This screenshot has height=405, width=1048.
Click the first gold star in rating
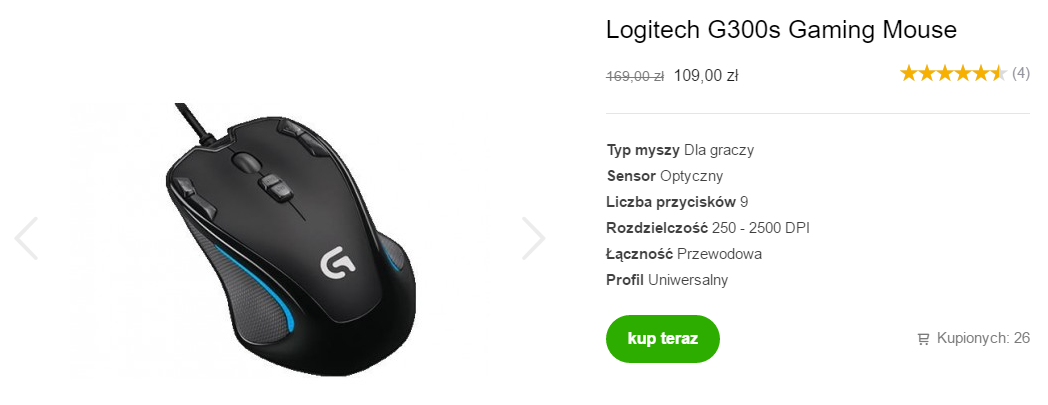[x=908, y=74]
